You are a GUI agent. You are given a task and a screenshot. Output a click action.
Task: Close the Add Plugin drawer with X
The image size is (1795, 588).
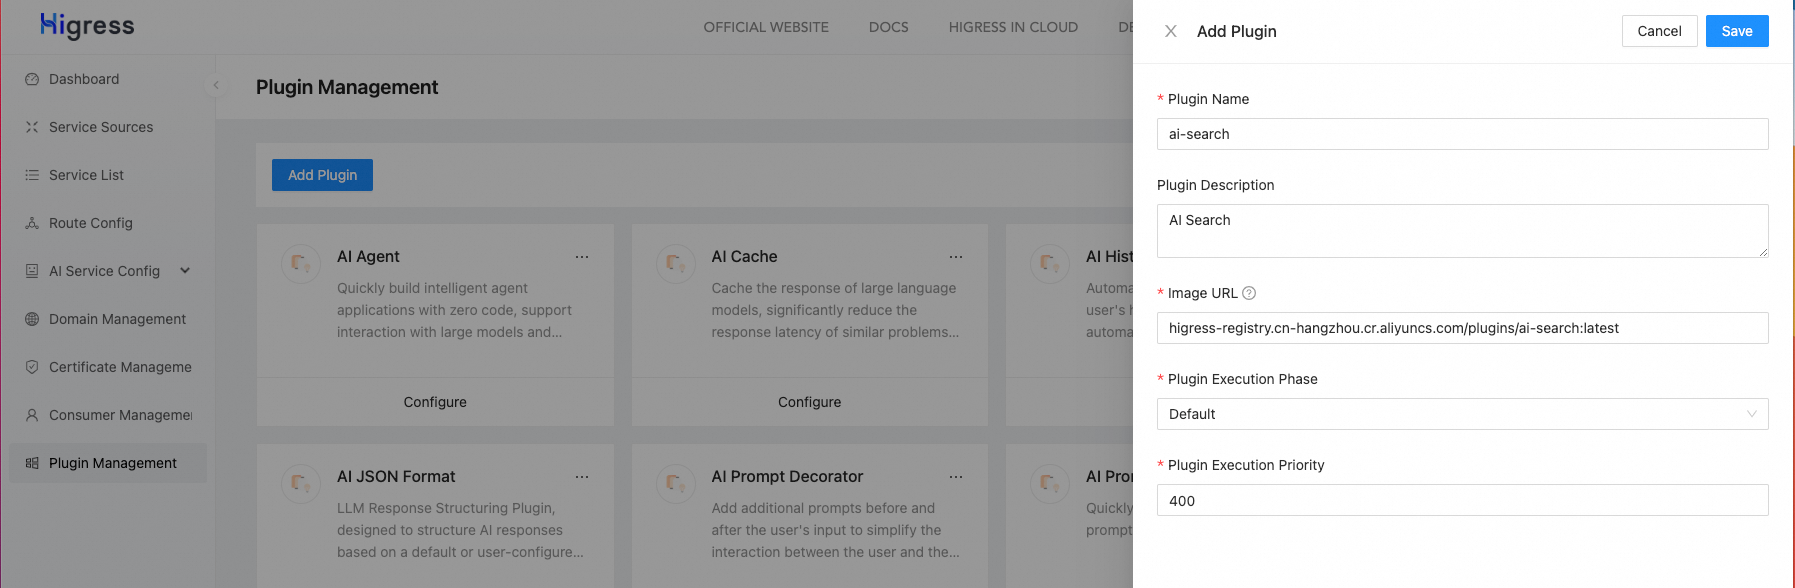coord(1170,31)
